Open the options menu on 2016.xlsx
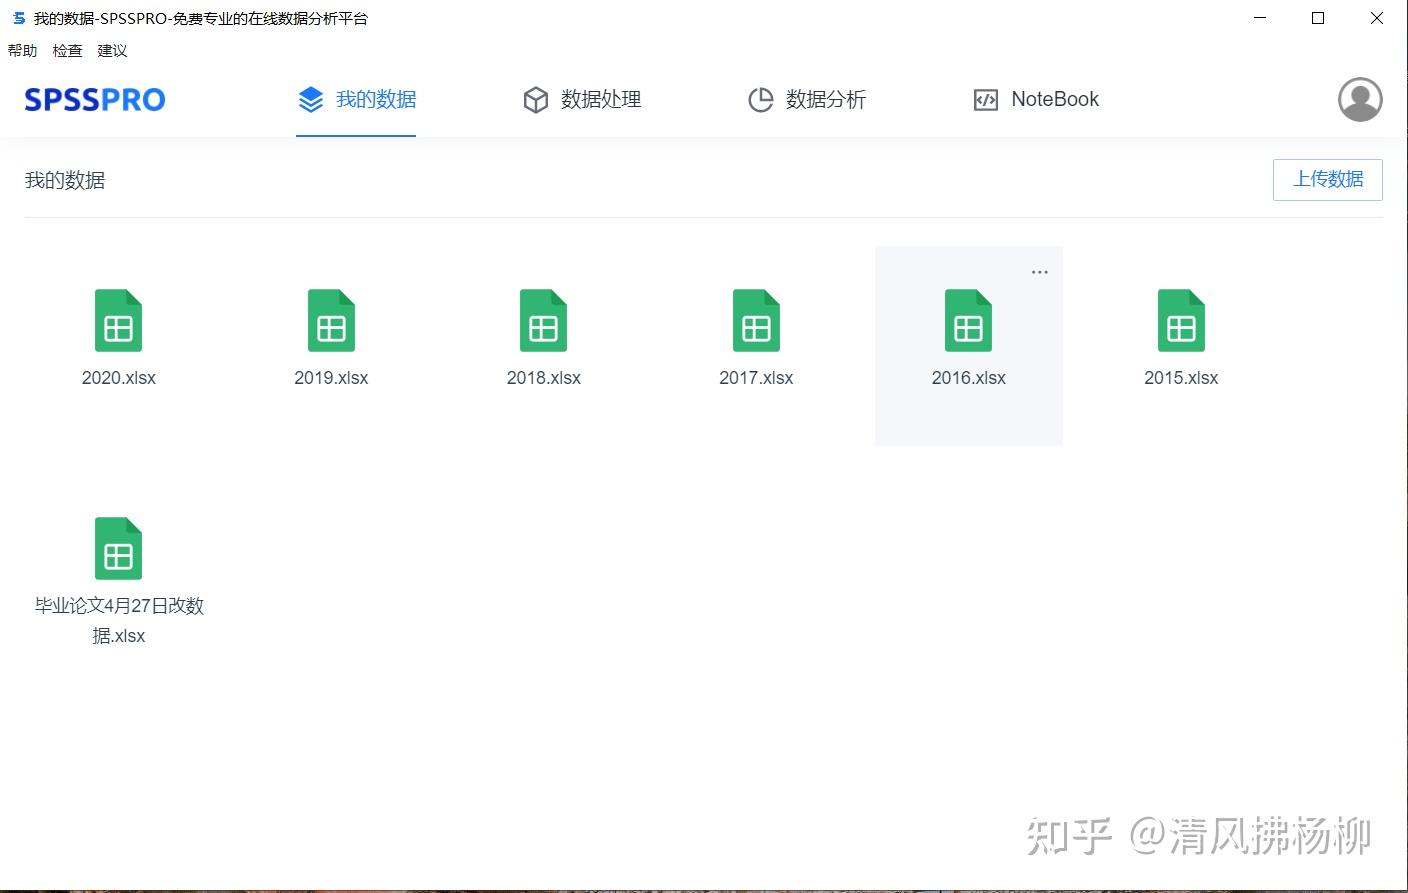The width and height of the screenshot is (1408, 893). point(1039,271)
